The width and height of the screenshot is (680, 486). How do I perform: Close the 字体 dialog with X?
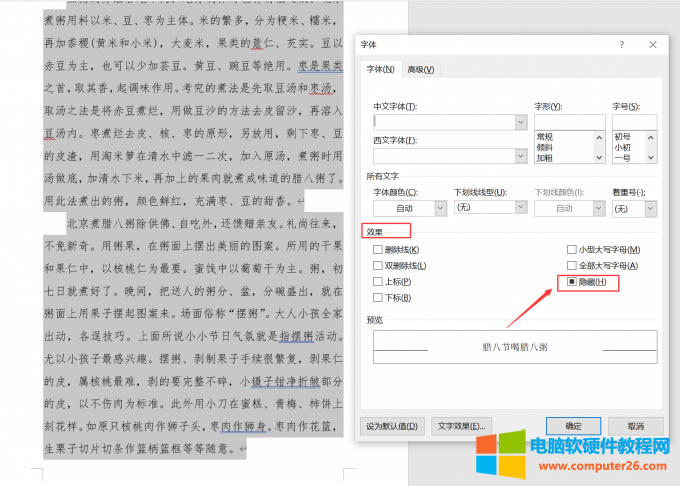652,45
